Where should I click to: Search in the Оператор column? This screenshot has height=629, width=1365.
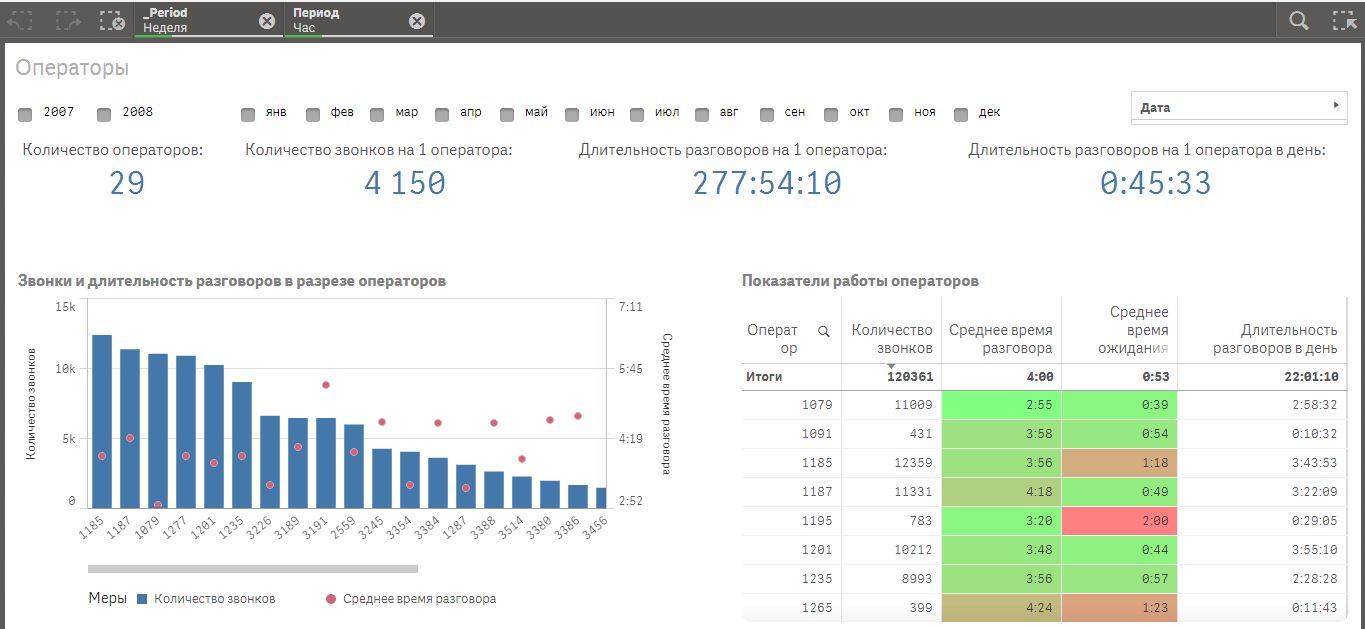pyautogui.click(x=824, y=331)
